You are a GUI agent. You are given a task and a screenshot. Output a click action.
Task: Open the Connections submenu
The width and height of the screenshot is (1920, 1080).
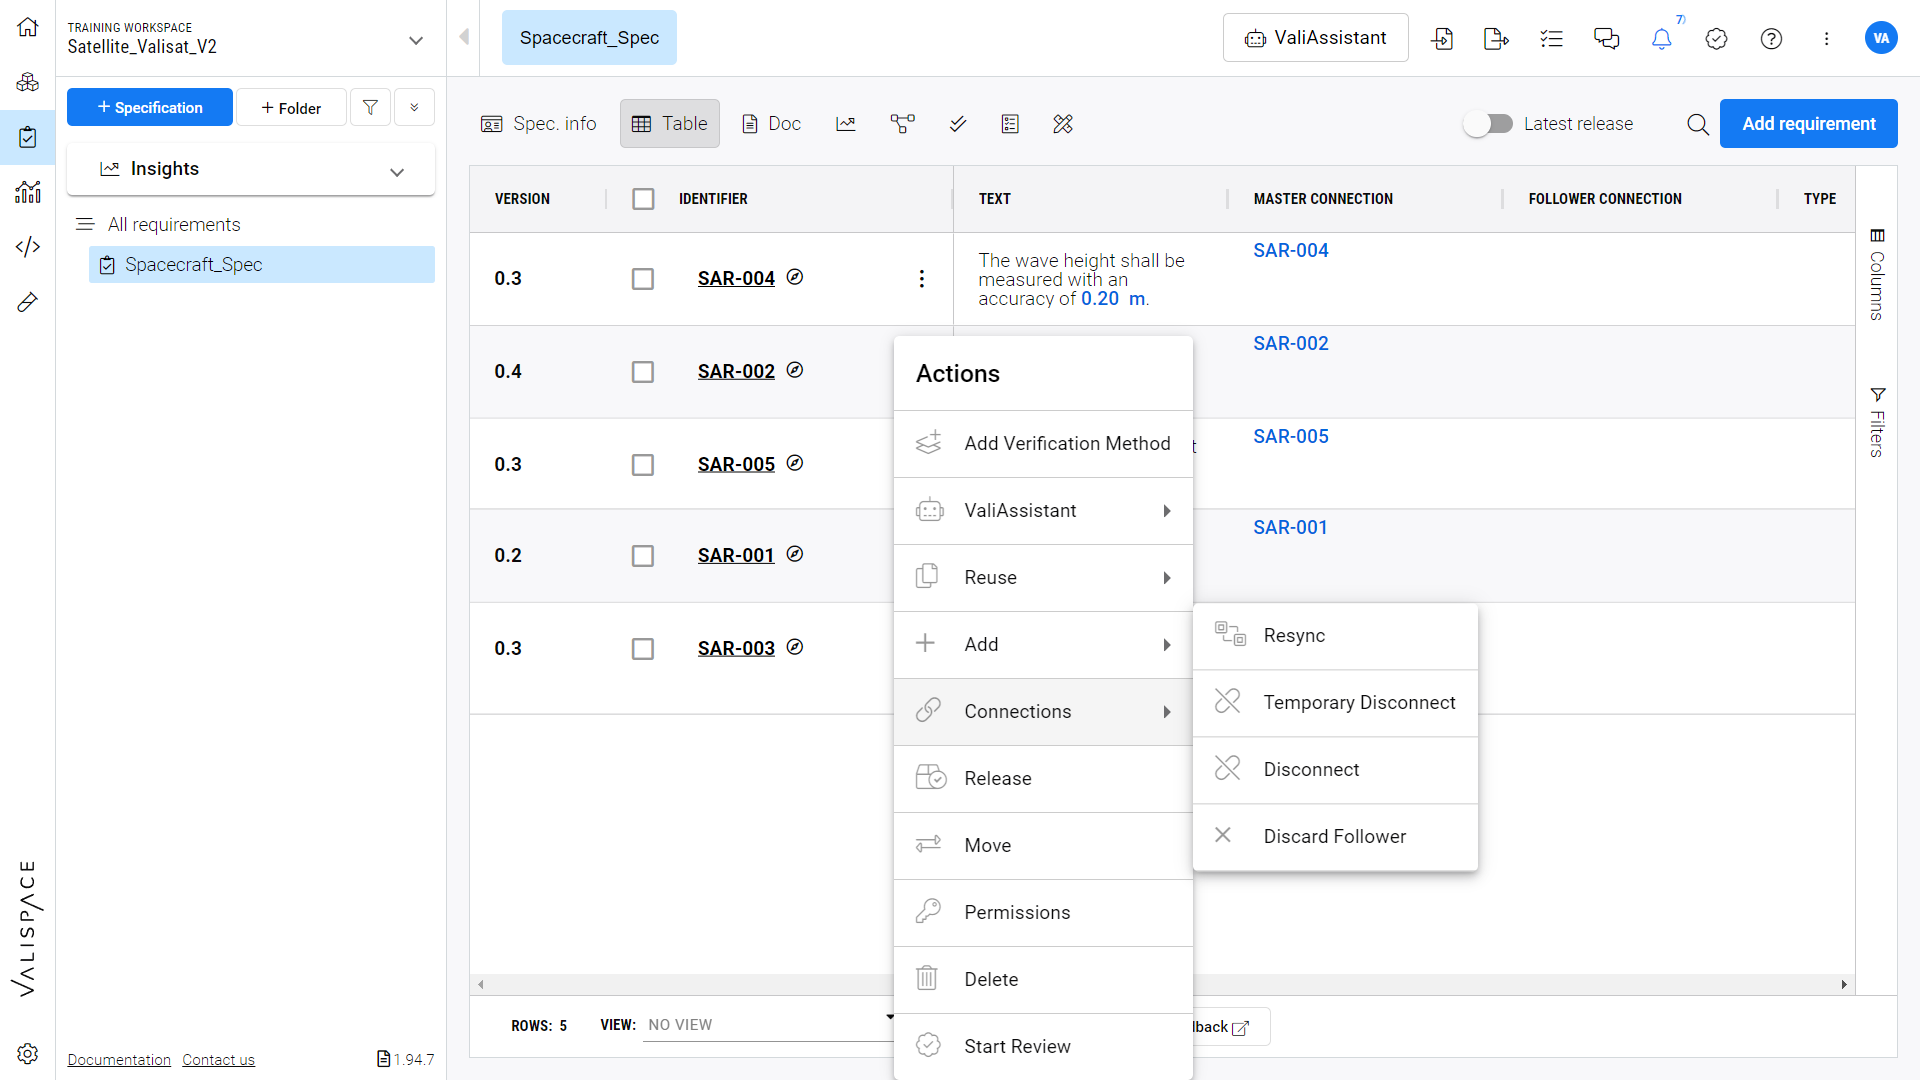1043,712
